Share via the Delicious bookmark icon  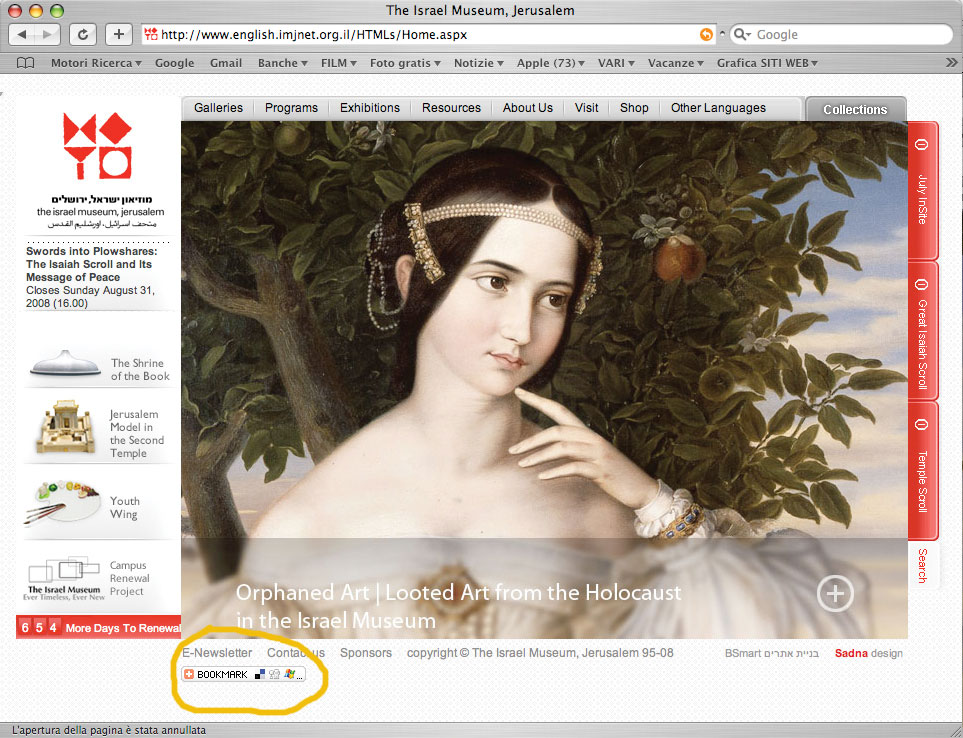[x=260, y=674]
